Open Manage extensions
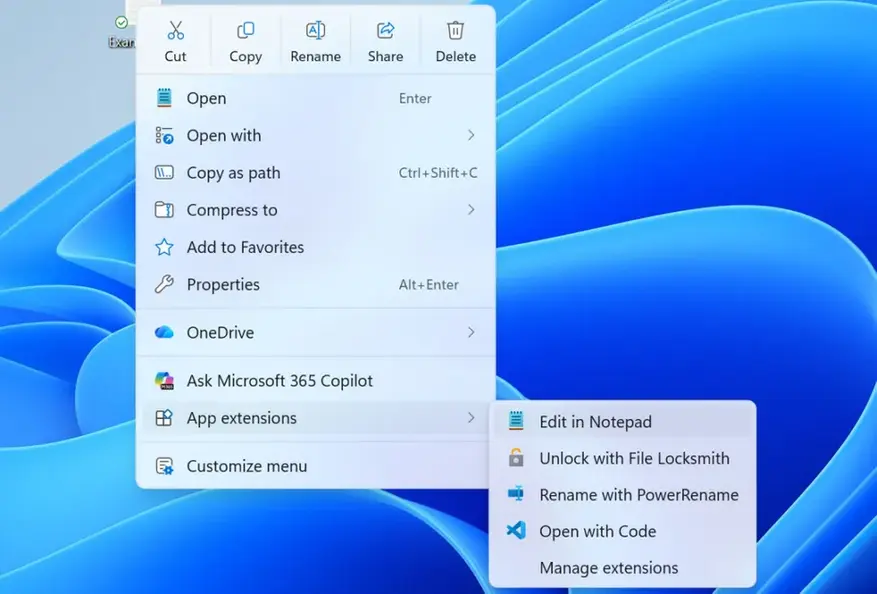Image resolution: width=877 pixels, height=594 pixels. coord(623,568)
